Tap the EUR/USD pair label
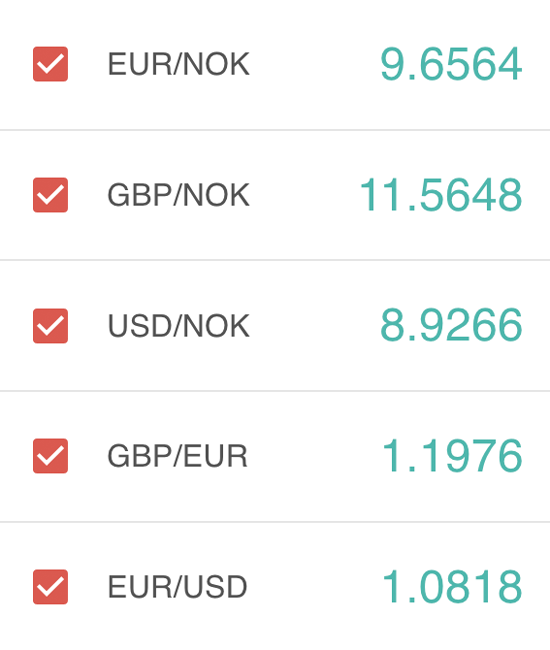Screen dimensions: 550x650 point(177,587)
